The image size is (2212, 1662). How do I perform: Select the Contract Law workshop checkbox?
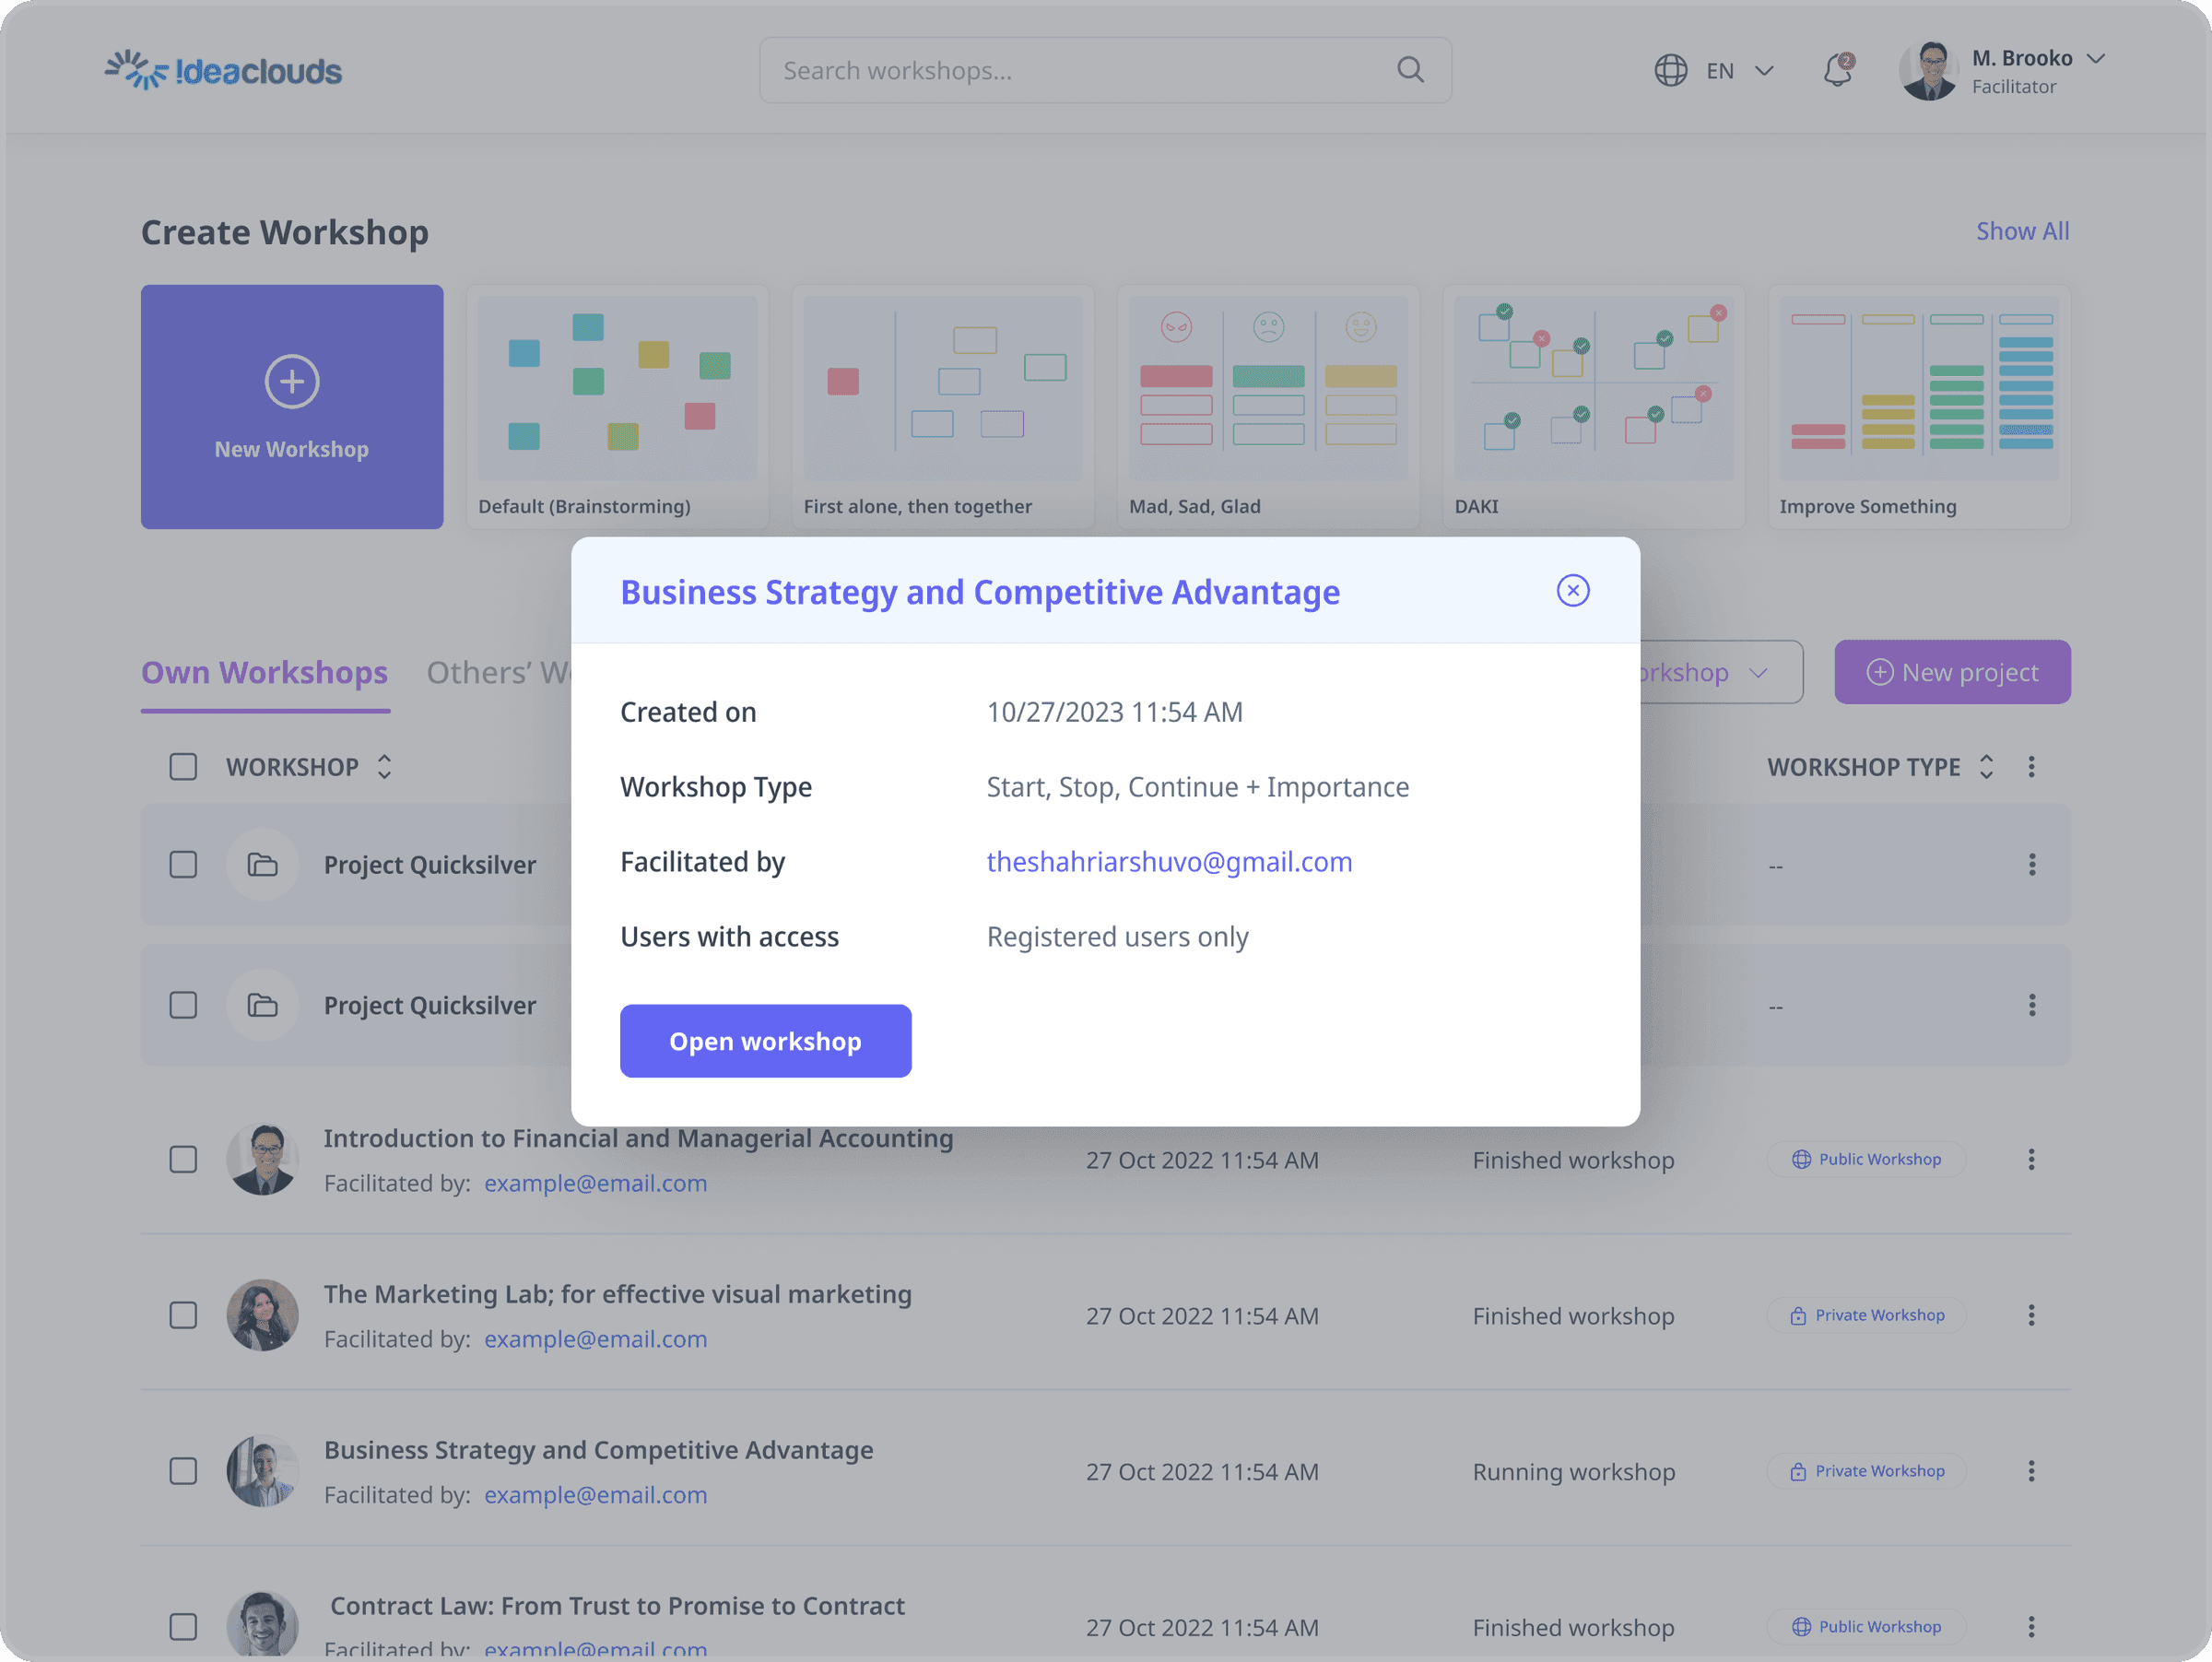click(183, 1627)
